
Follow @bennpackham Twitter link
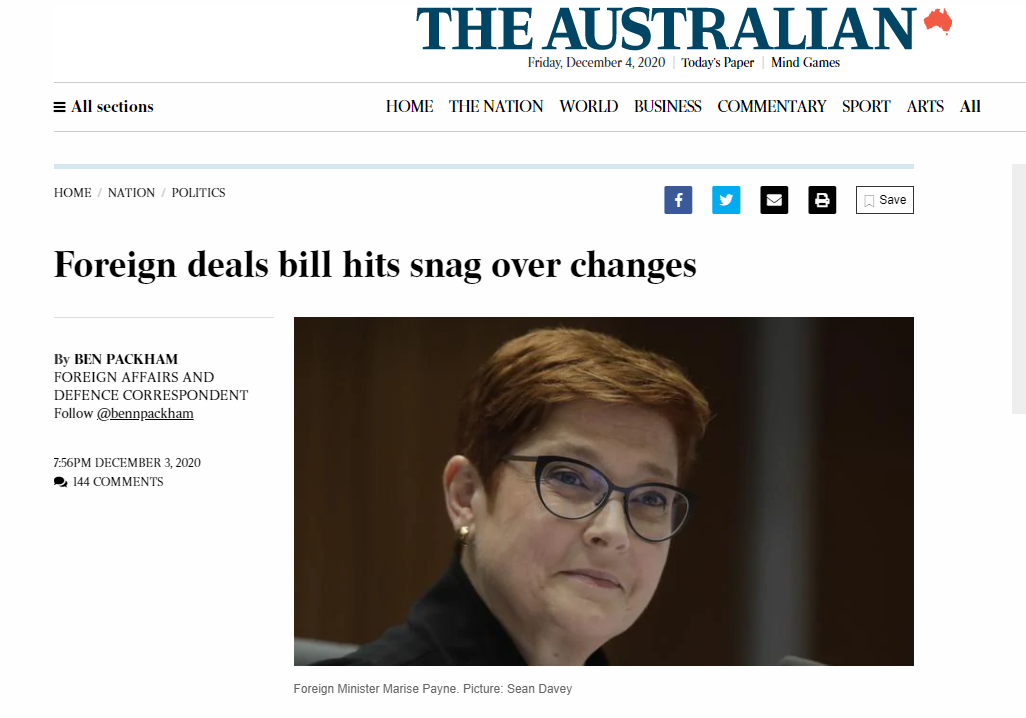(145, 414)
